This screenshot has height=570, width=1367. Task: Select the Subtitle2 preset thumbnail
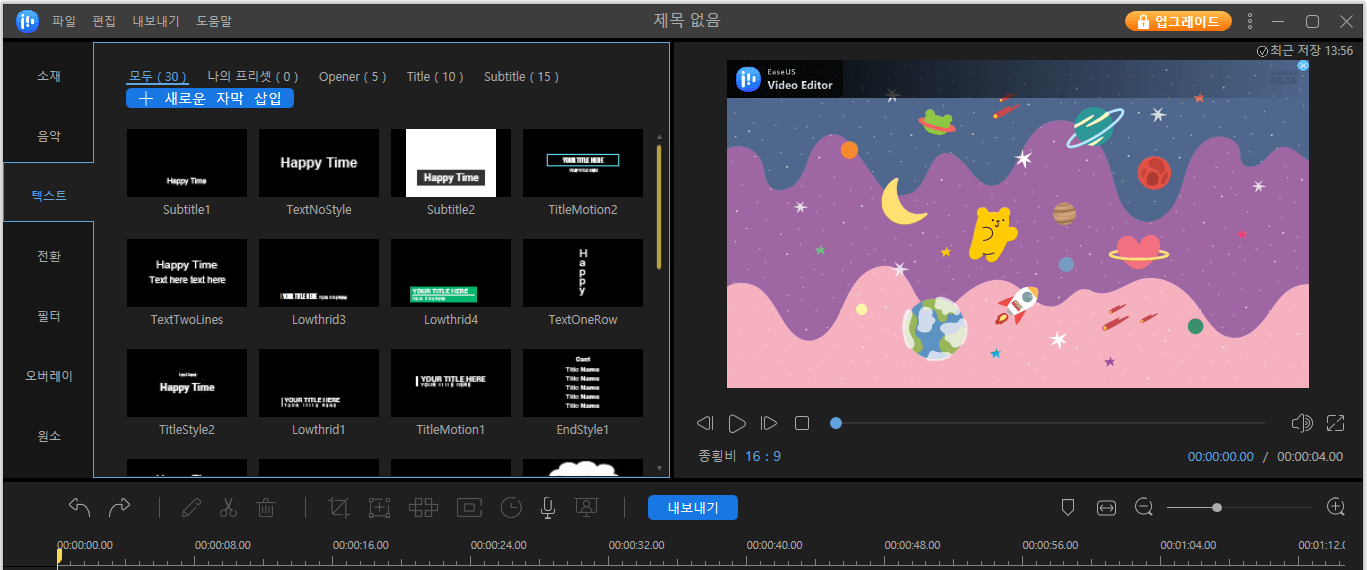[x=451, y=163]
